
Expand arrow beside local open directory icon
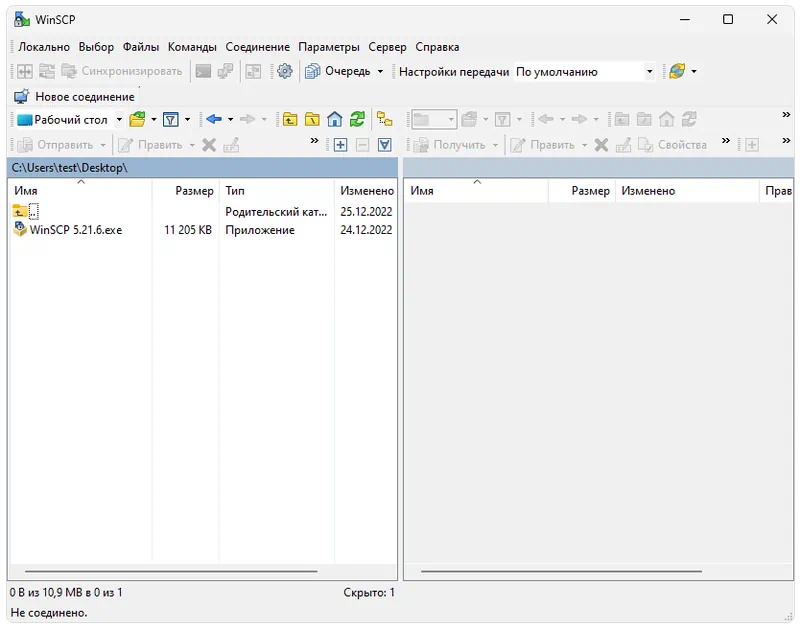154,120
